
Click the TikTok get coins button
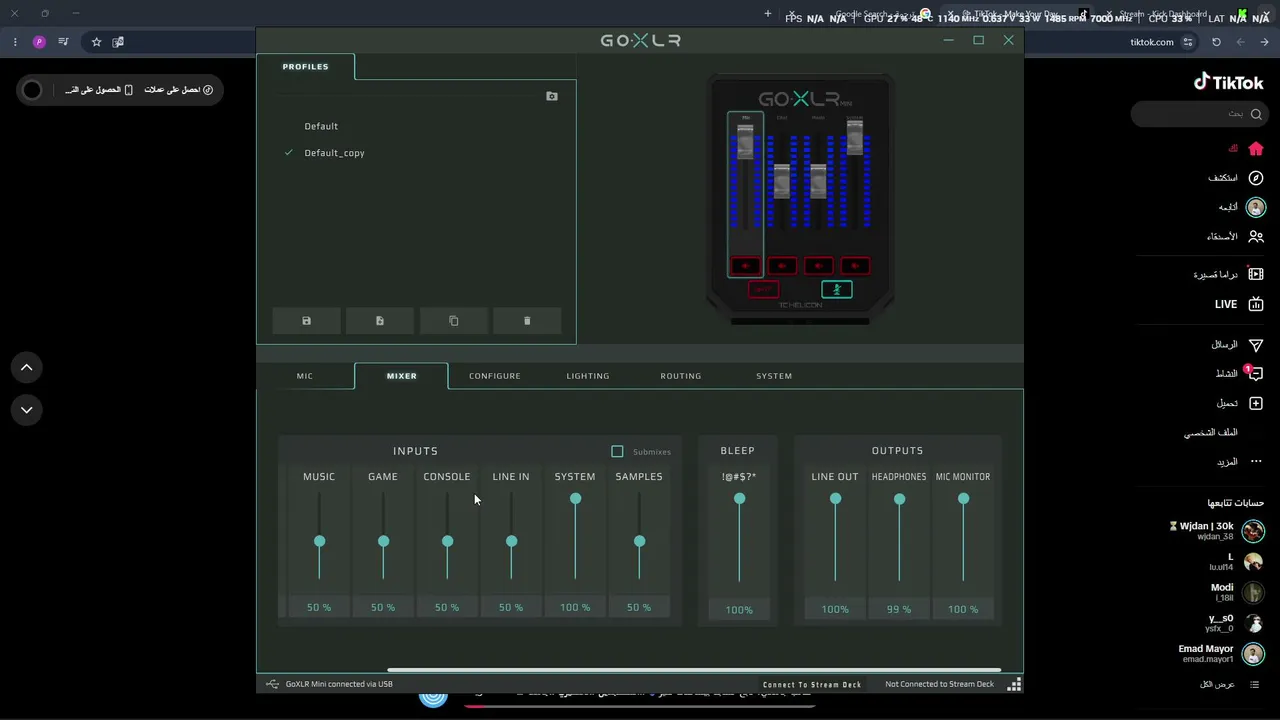(x=179, y=90)
